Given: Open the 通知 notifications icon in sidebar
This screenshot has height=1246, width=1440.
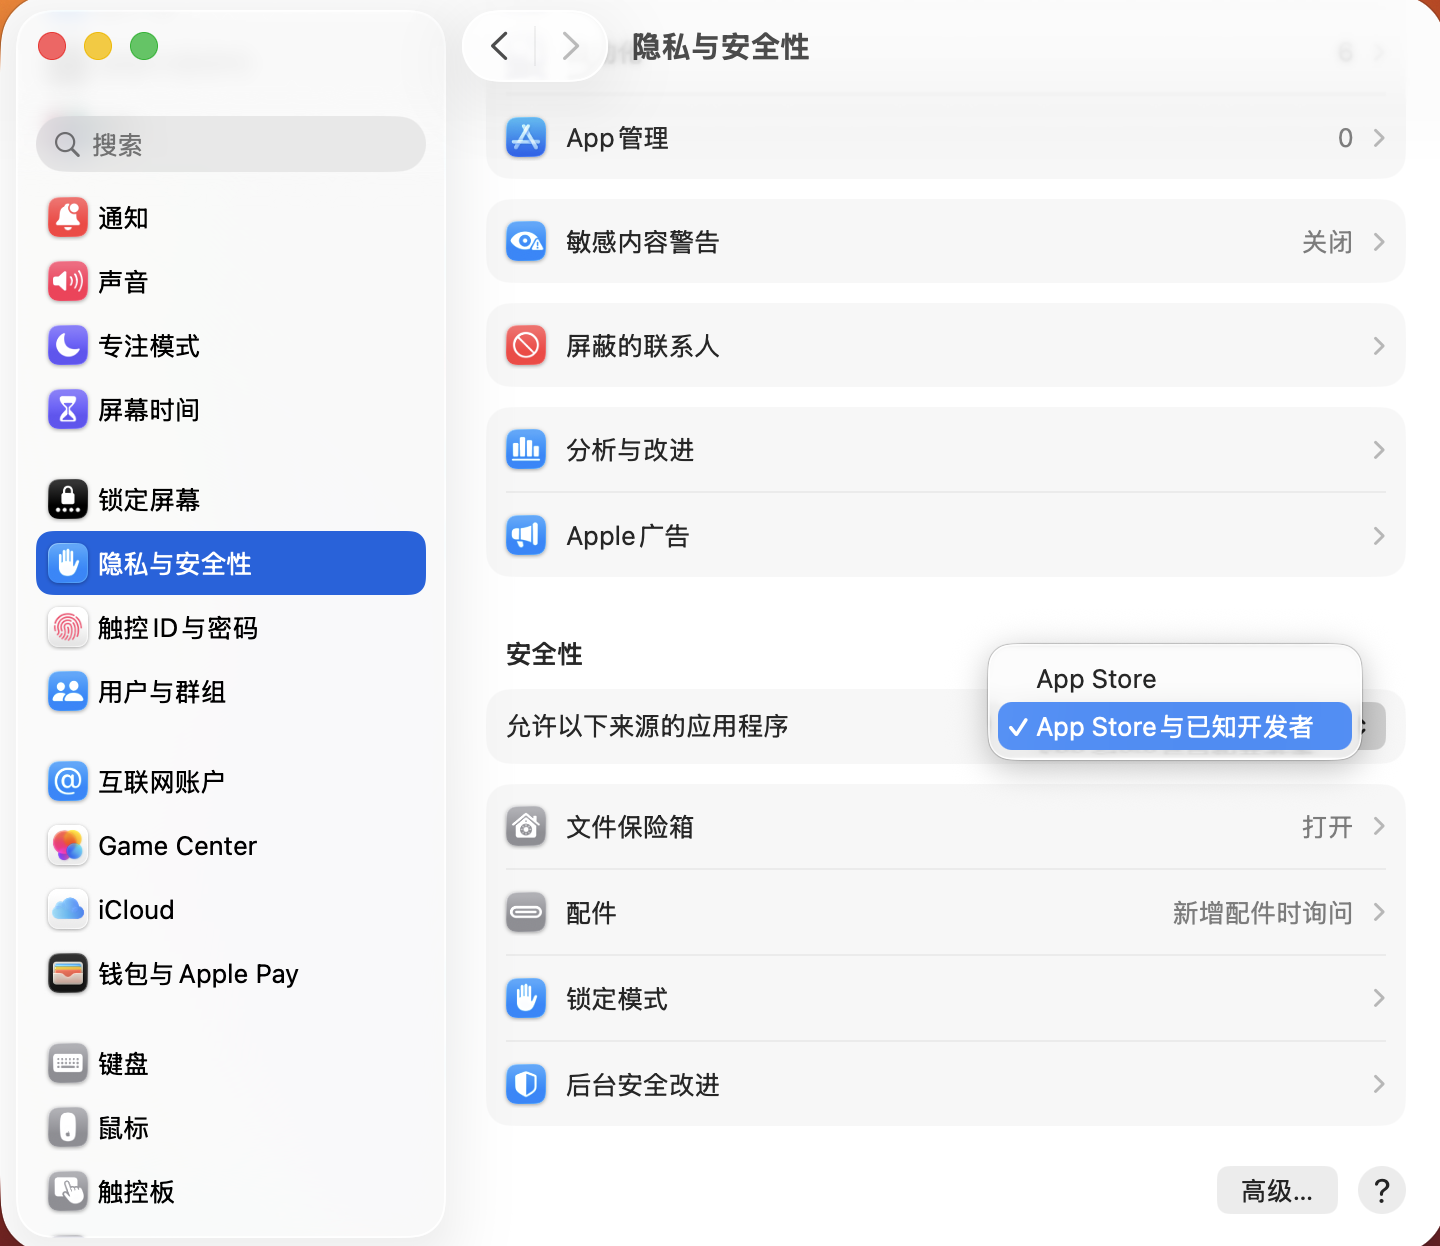Looking at the screenshot, I should pyautogui.click(x=68, y=218).
